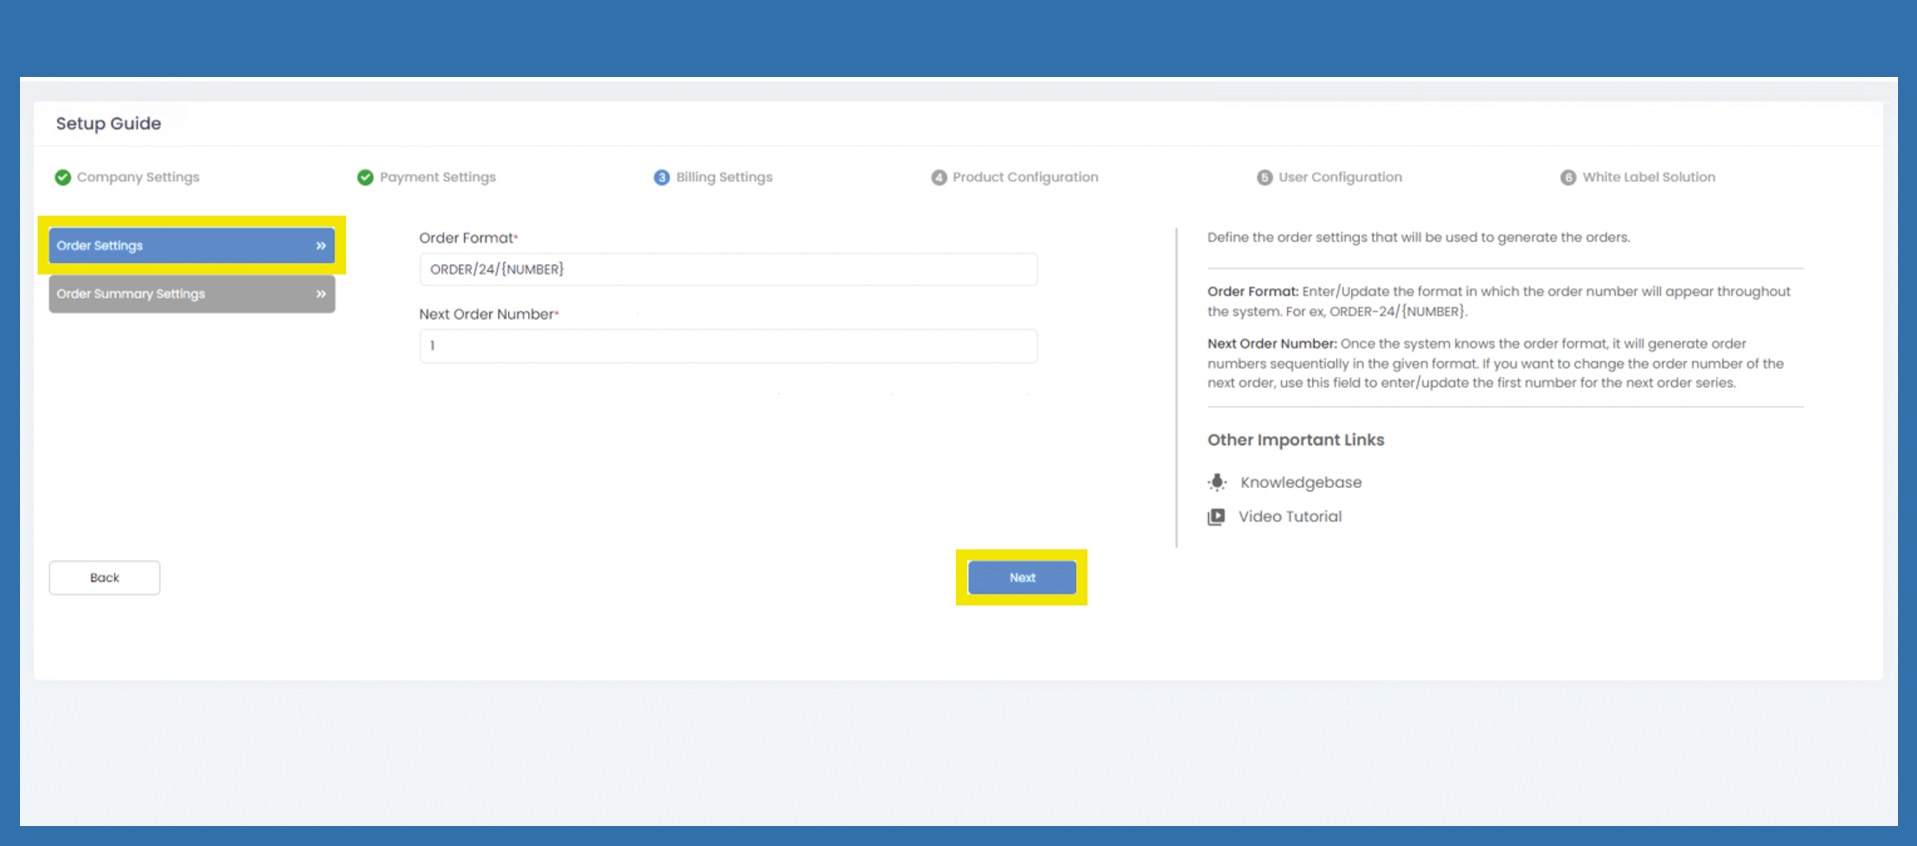Focus the Next Order Number field
1917x846 pixels.
tap(728, 346)
